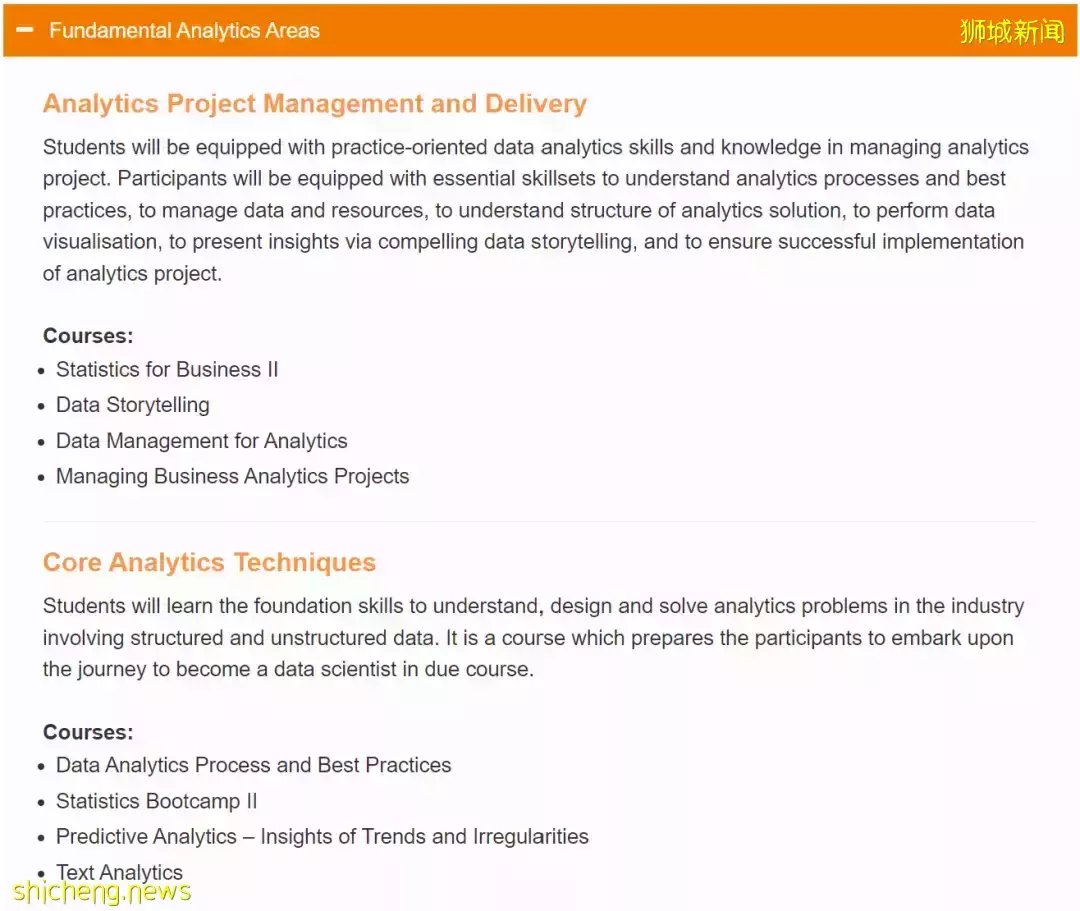
Task: Click the first Courses: label
Action: 88,336
